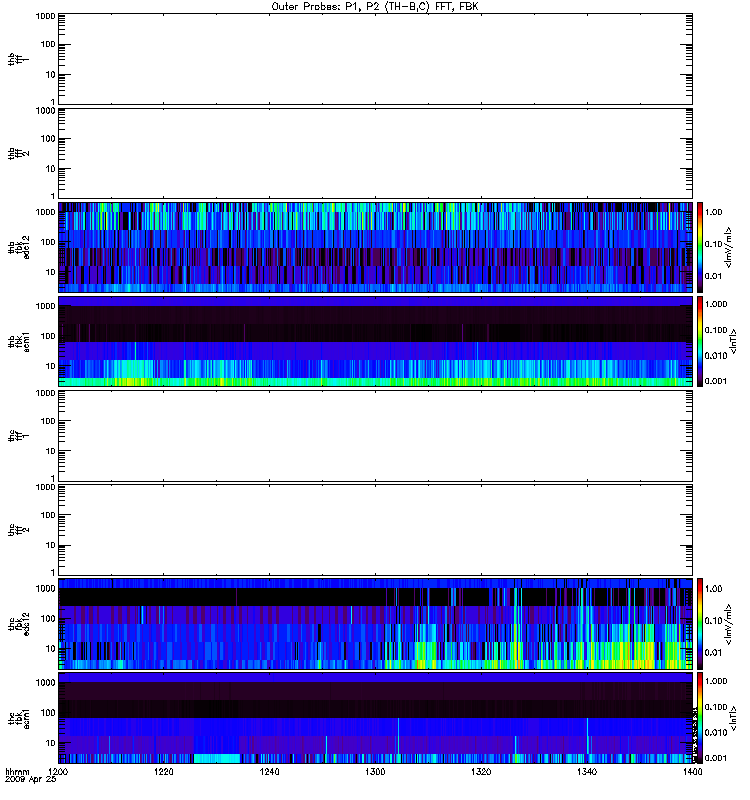Select "0.010" on the thb scm1 color scale
750x800 pixels.
716,356
